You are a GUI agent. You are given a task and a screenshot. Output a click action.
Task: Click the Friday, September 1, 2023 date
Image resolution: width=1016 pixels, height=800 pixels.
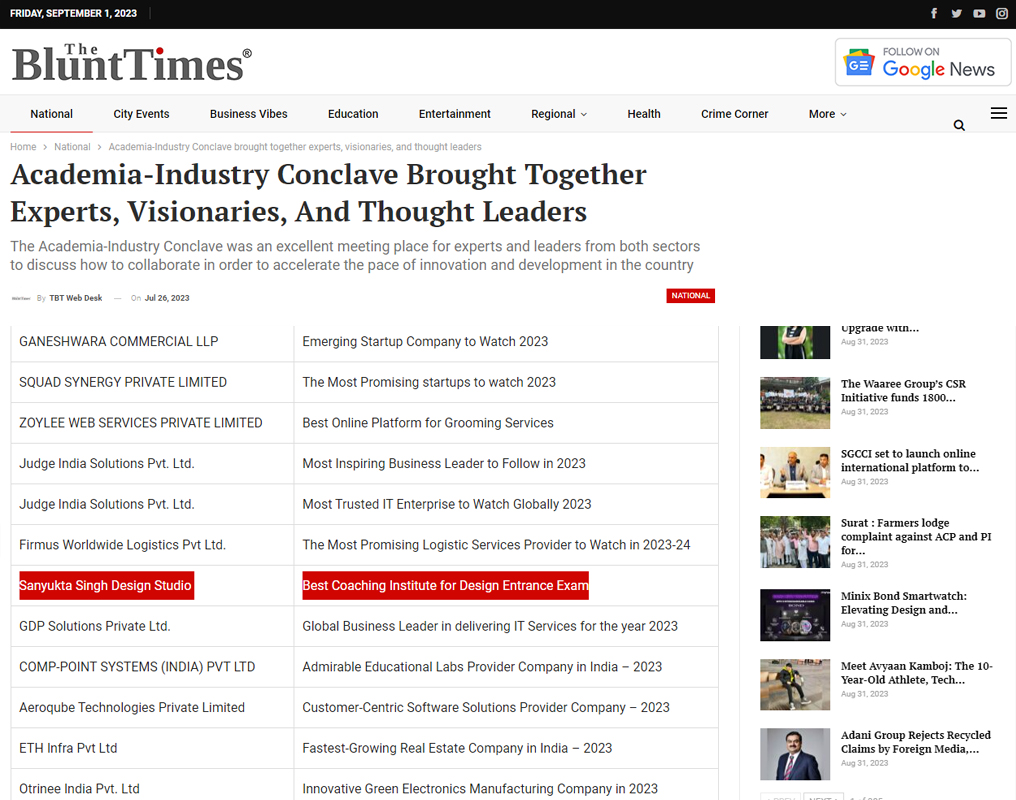(73, 14)
